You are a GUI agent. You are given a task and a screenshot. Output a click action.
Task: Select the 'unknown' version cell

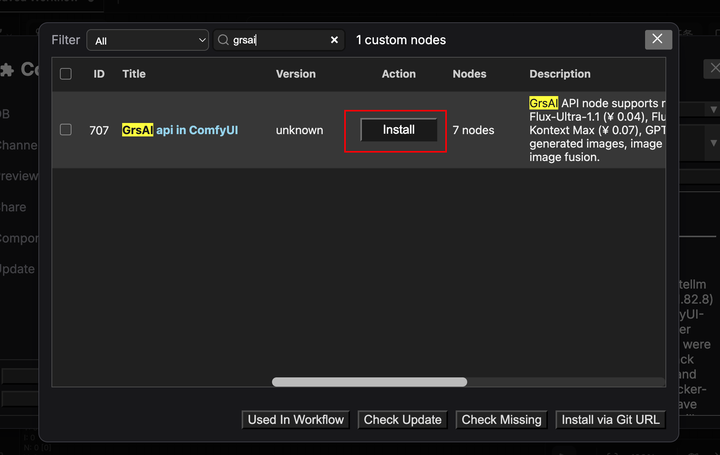point(299,130)
